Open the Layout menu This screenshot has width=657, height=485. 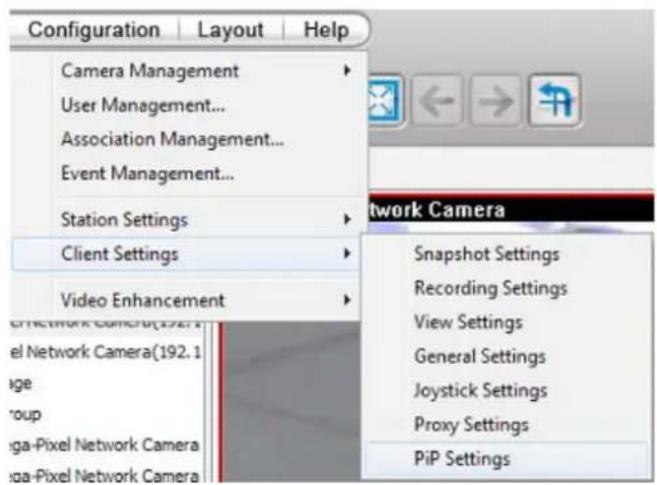(230, 30)
